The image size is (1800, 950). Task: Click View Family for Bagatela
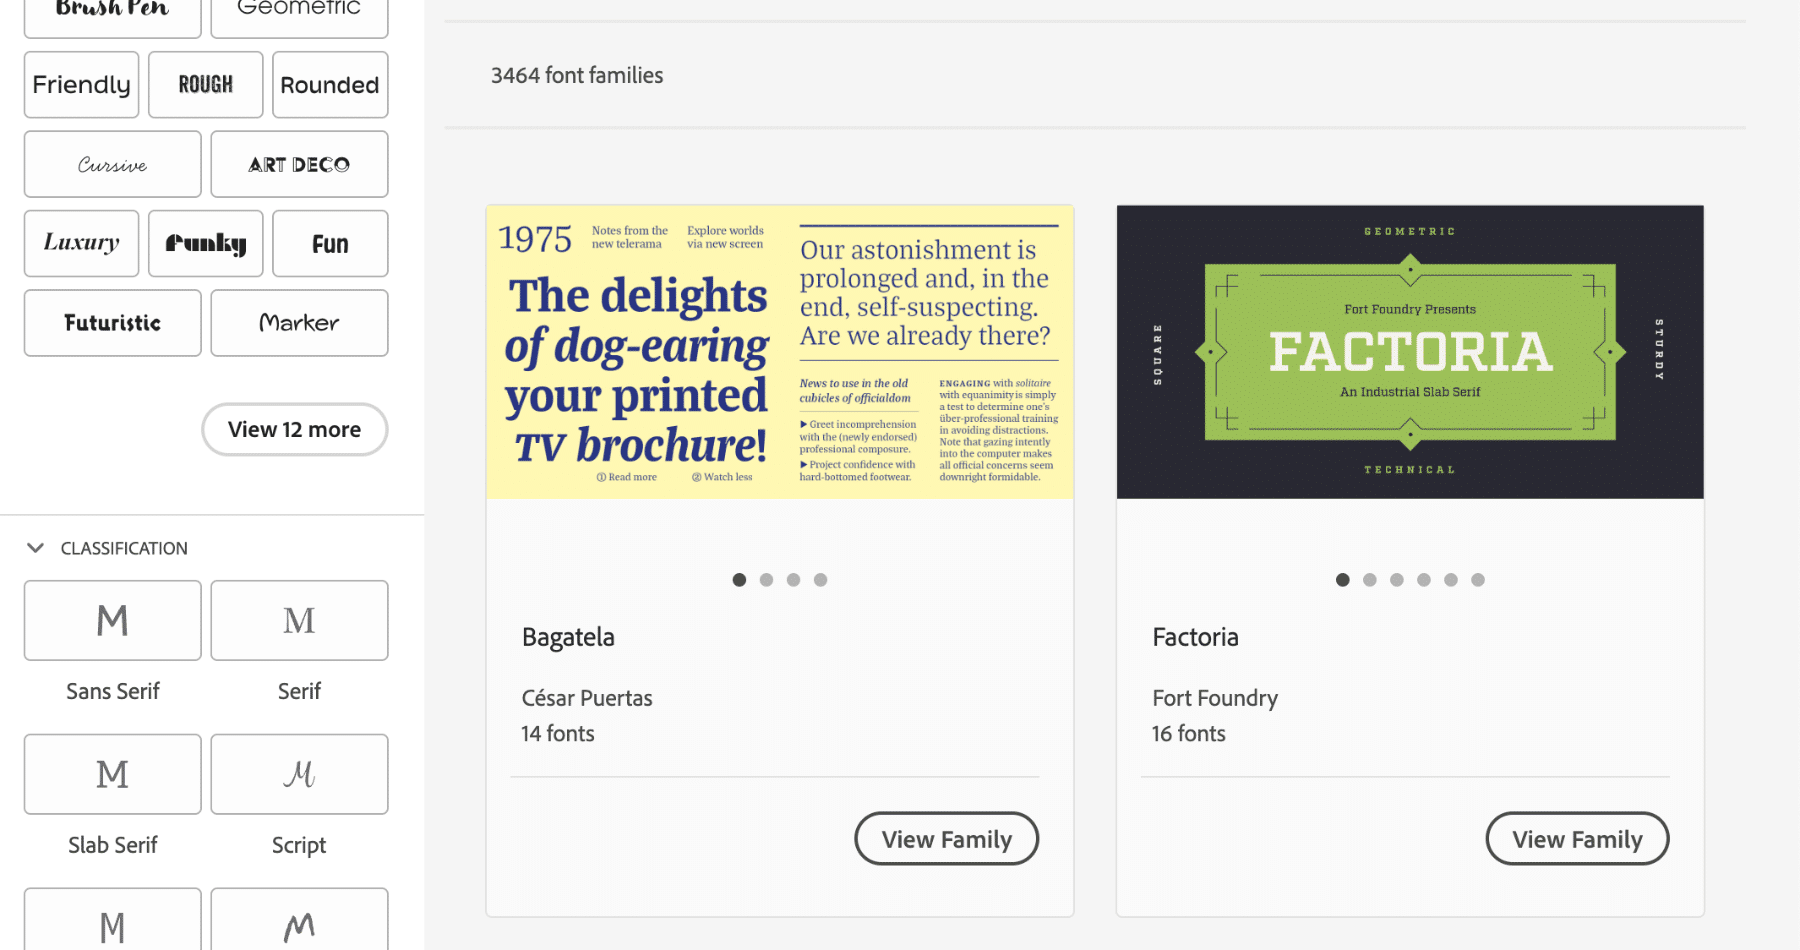tap(946, 838)
